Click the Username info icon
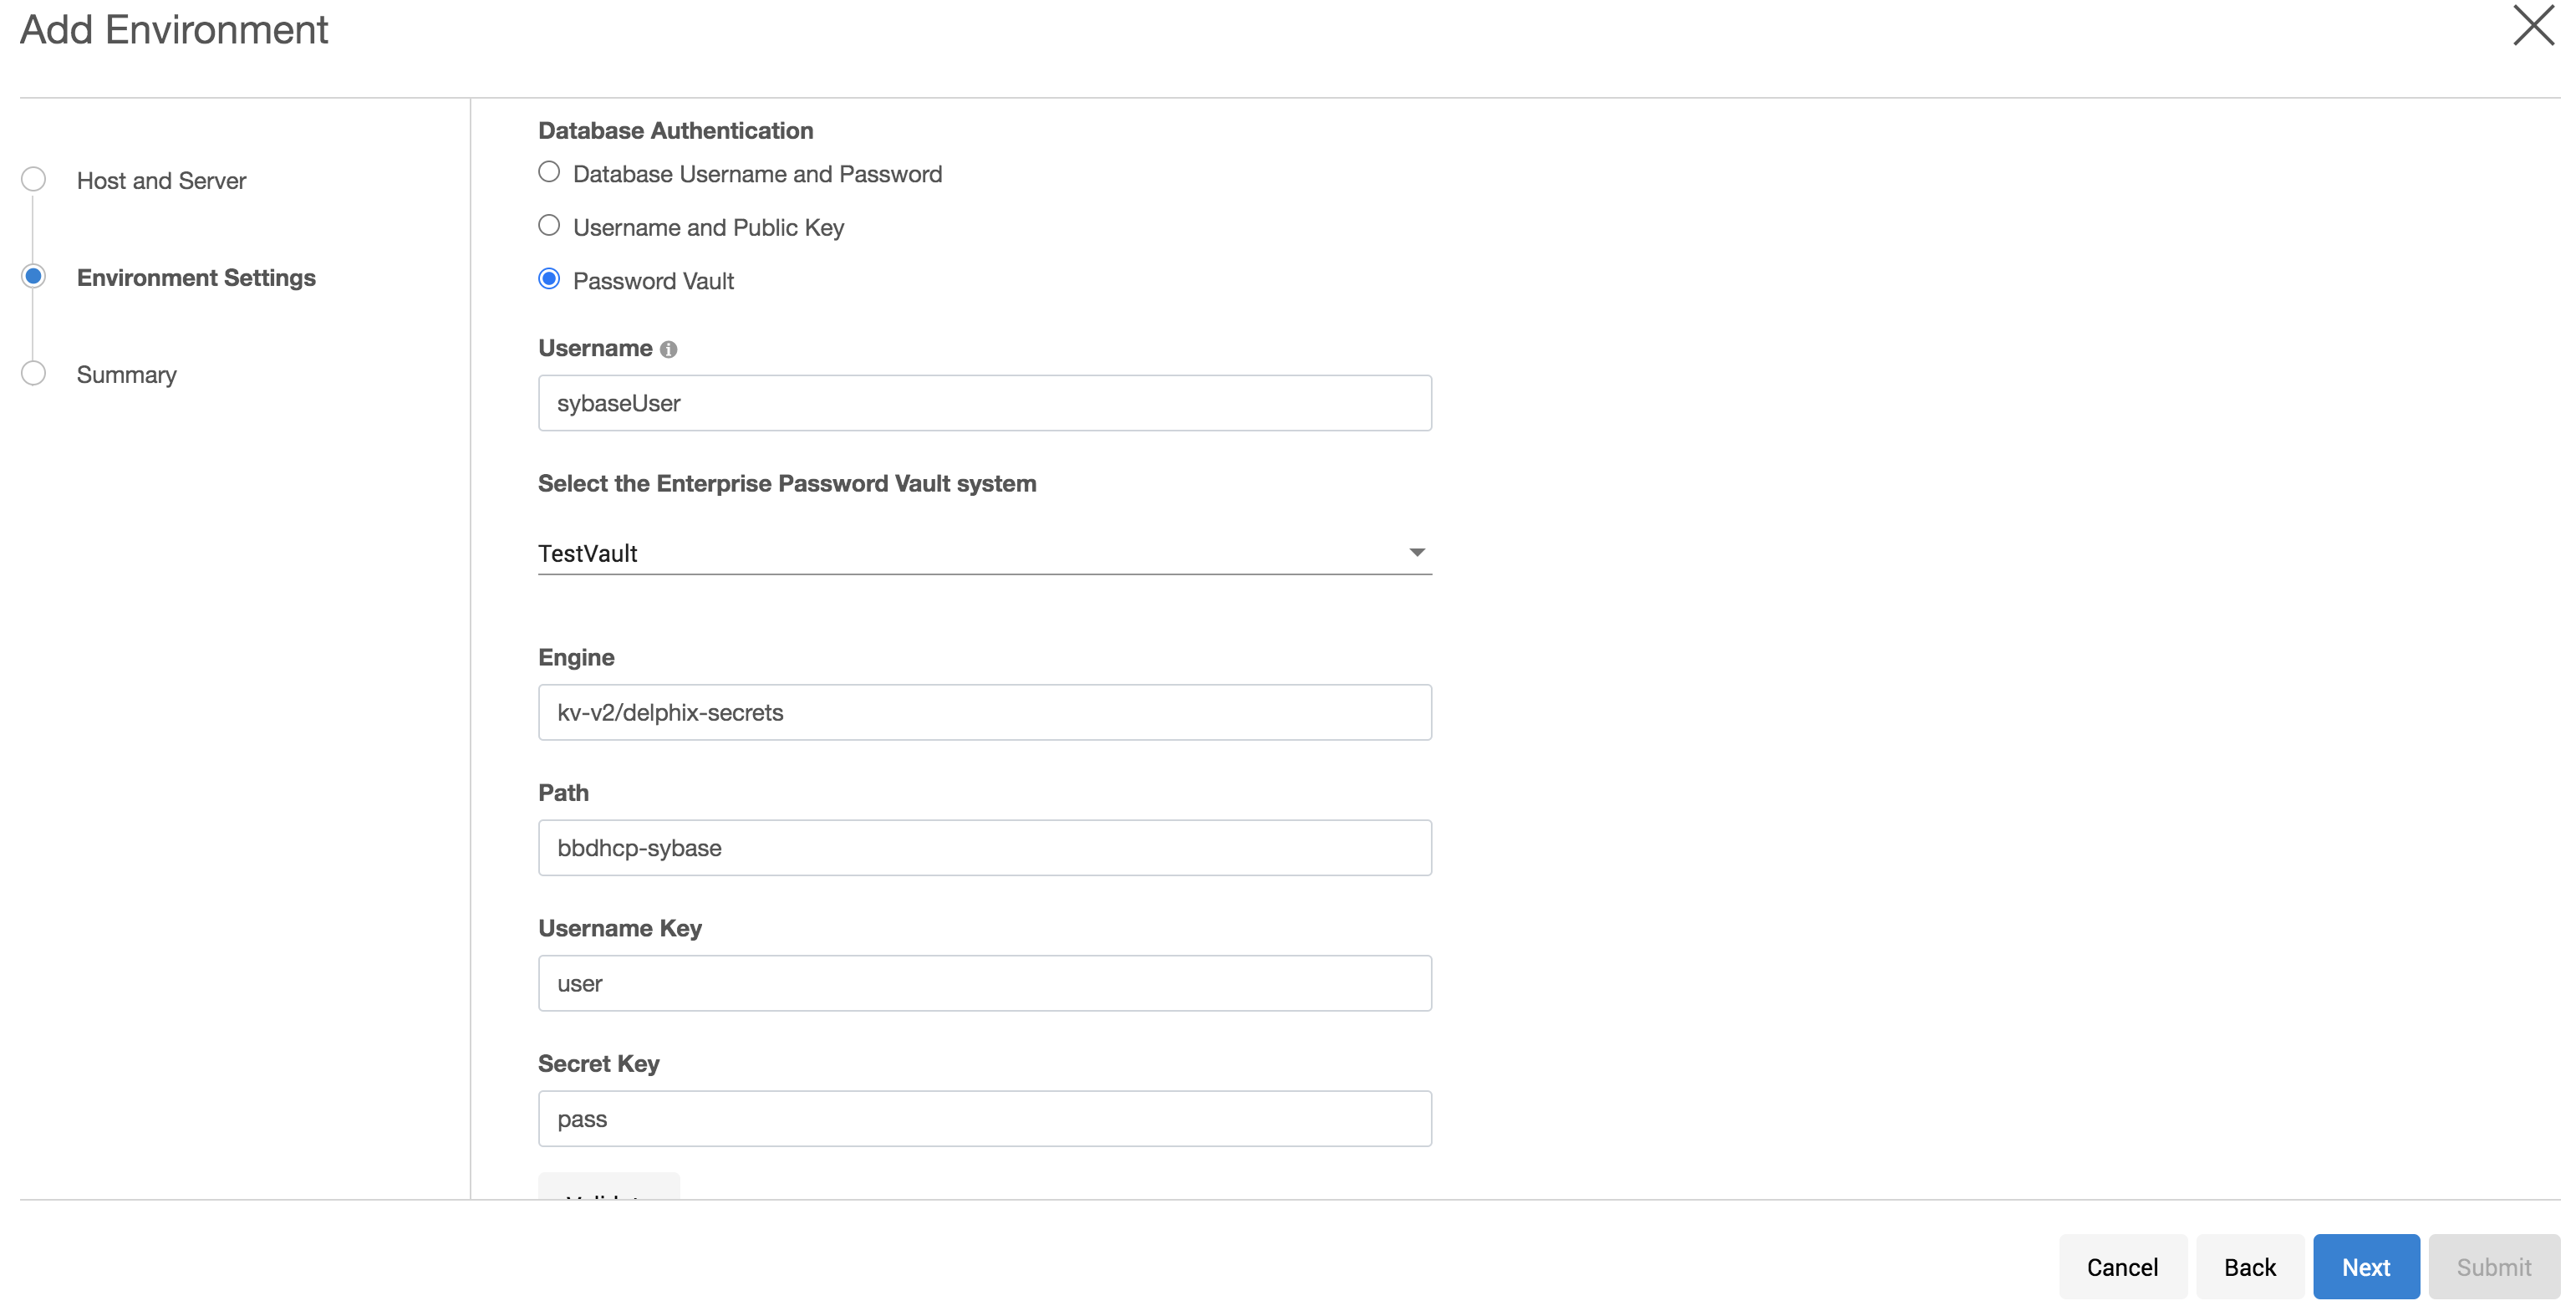The width and height of the screenshot is (2576, 1311). pyautogui.click(x=669, y=349)
